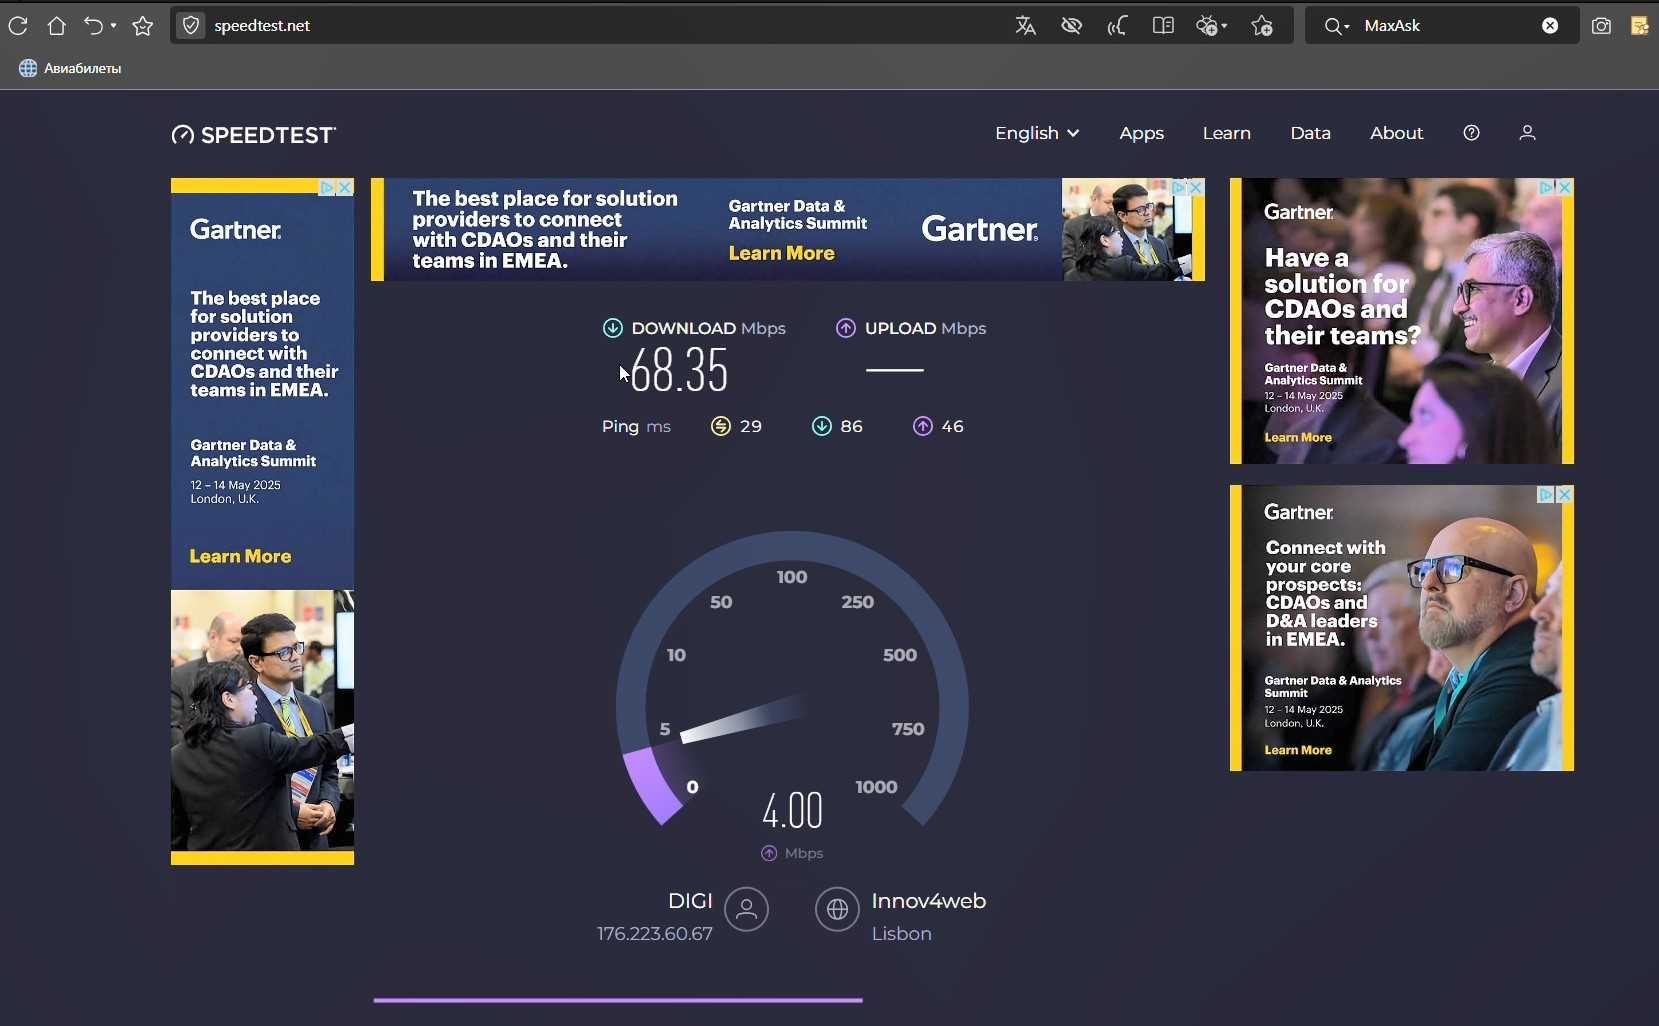1659x1026 pixels.
Task: Click the Ping ms label
Action: [x=636, y=426]
